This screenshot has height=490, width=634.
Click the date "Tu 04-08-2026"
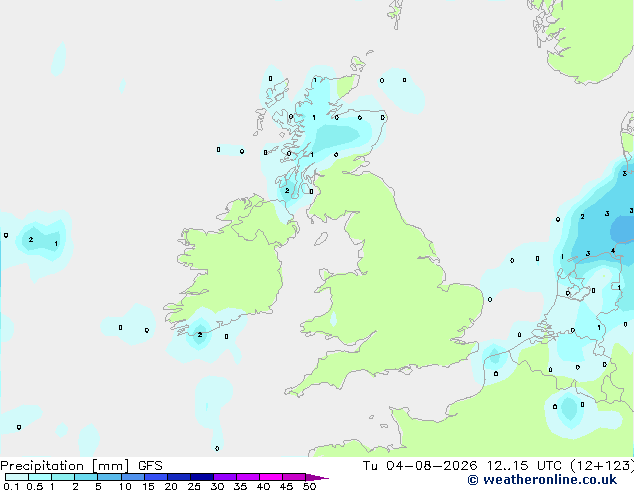pyautogui.click(x=420, y=466)
